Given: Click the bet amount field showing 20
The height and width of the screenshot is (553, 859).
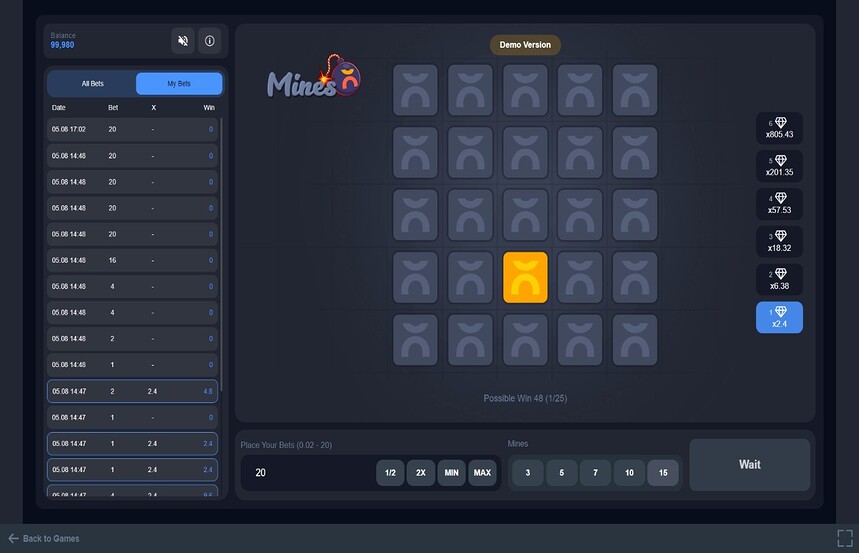Looking at the screenshot, I should pos(307,472).
